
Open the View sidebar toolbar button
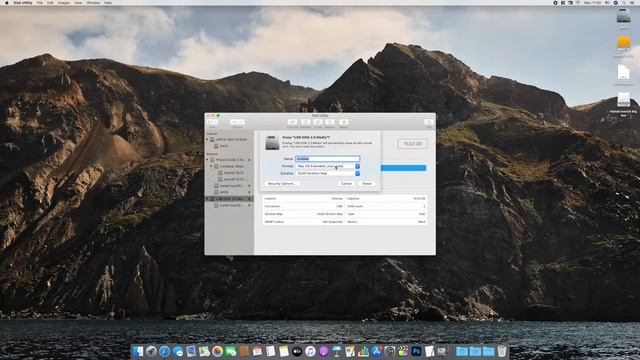tap(212, 122)
